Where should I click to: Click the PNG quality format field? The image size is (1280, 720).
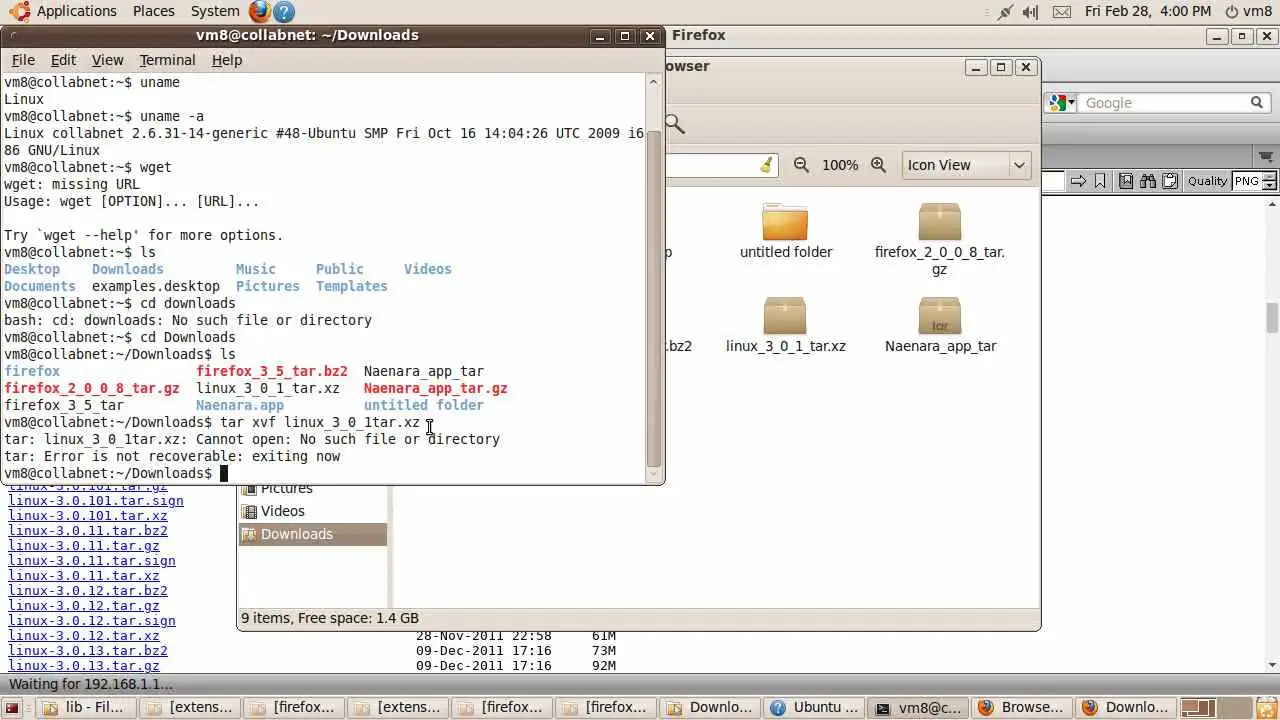point(1246,181)
